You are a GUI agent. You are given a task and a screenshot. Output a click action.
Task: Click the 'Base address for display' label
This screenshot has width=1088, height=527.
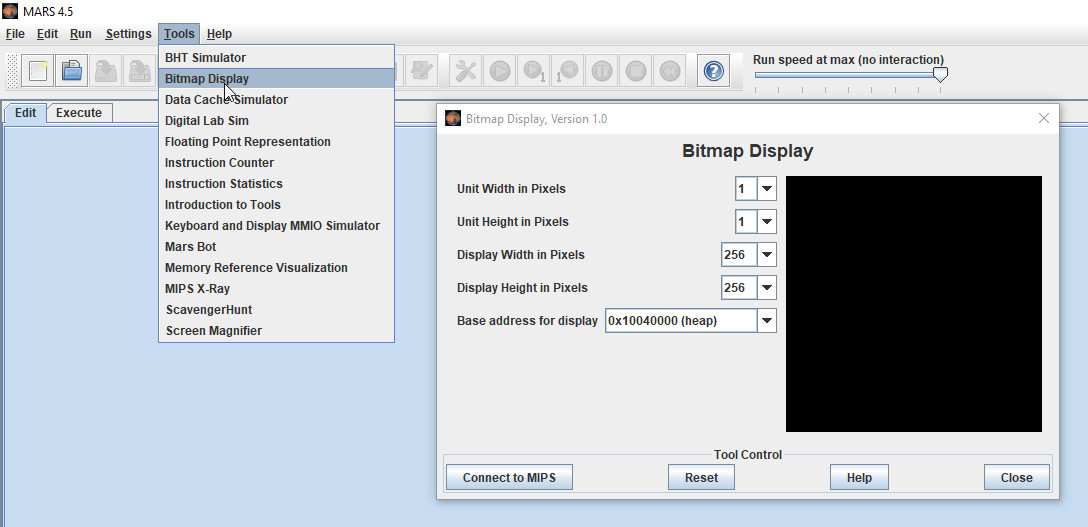point(527,321)
